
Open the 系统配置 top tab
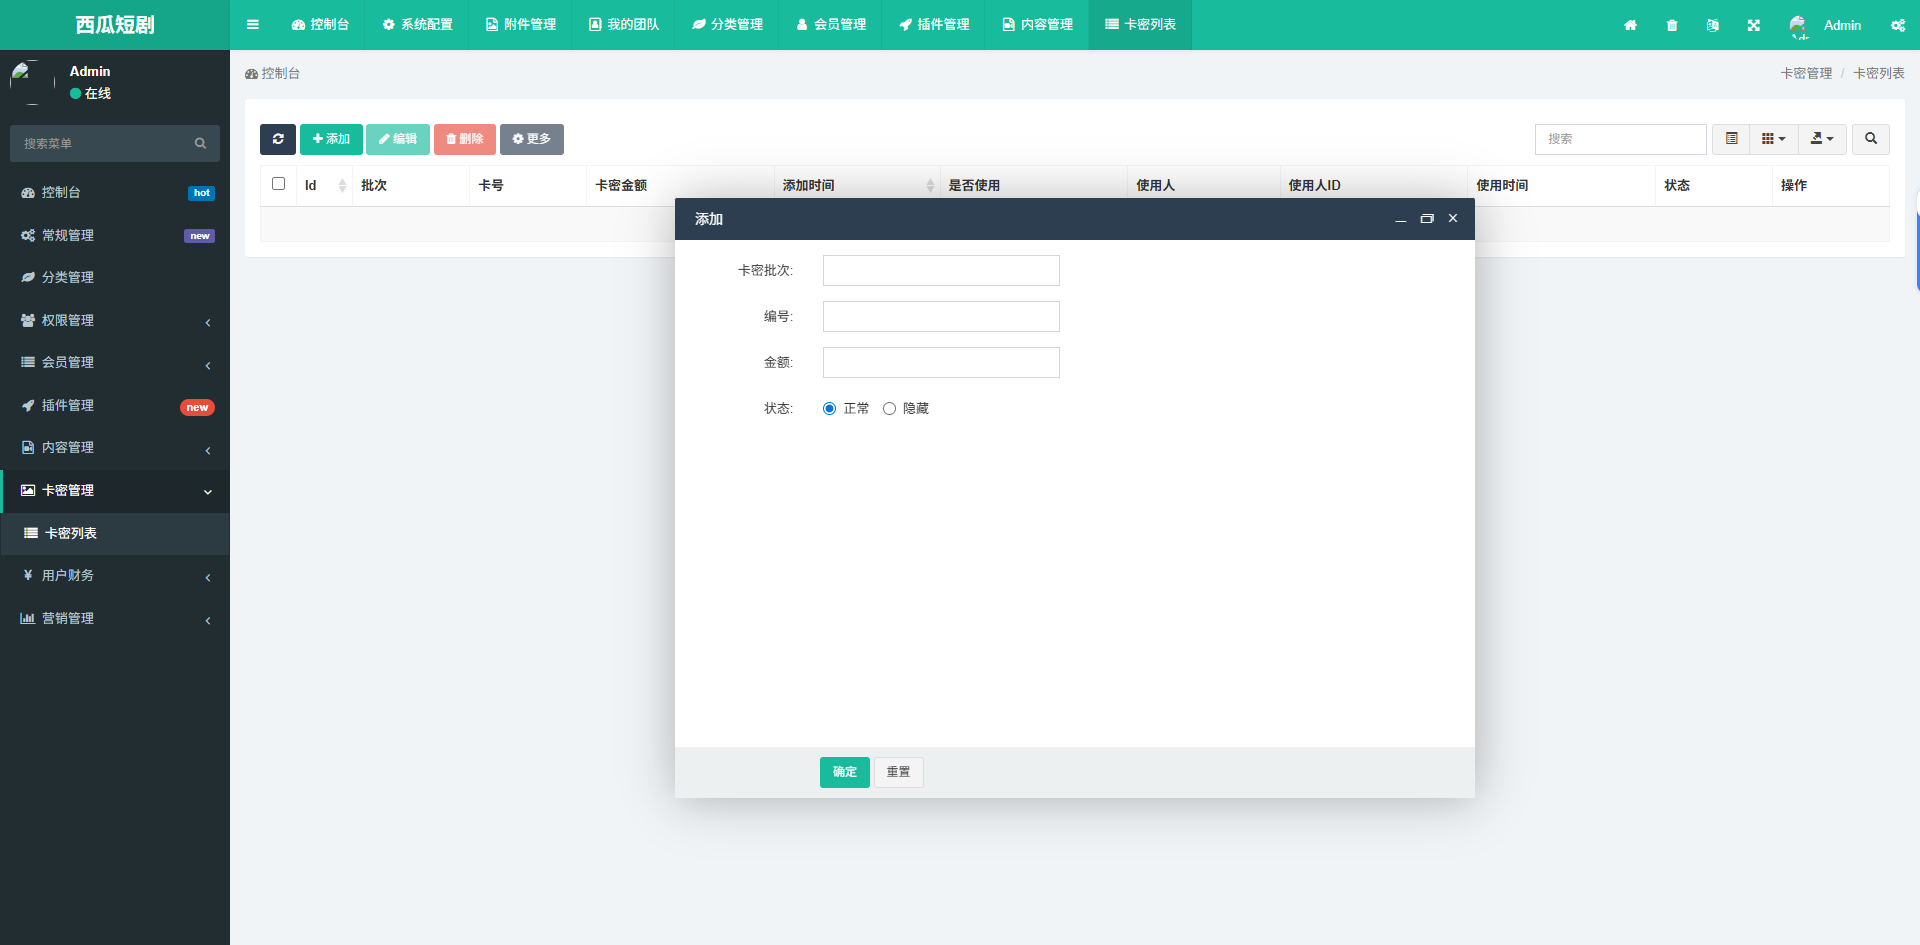coord(417,25)
